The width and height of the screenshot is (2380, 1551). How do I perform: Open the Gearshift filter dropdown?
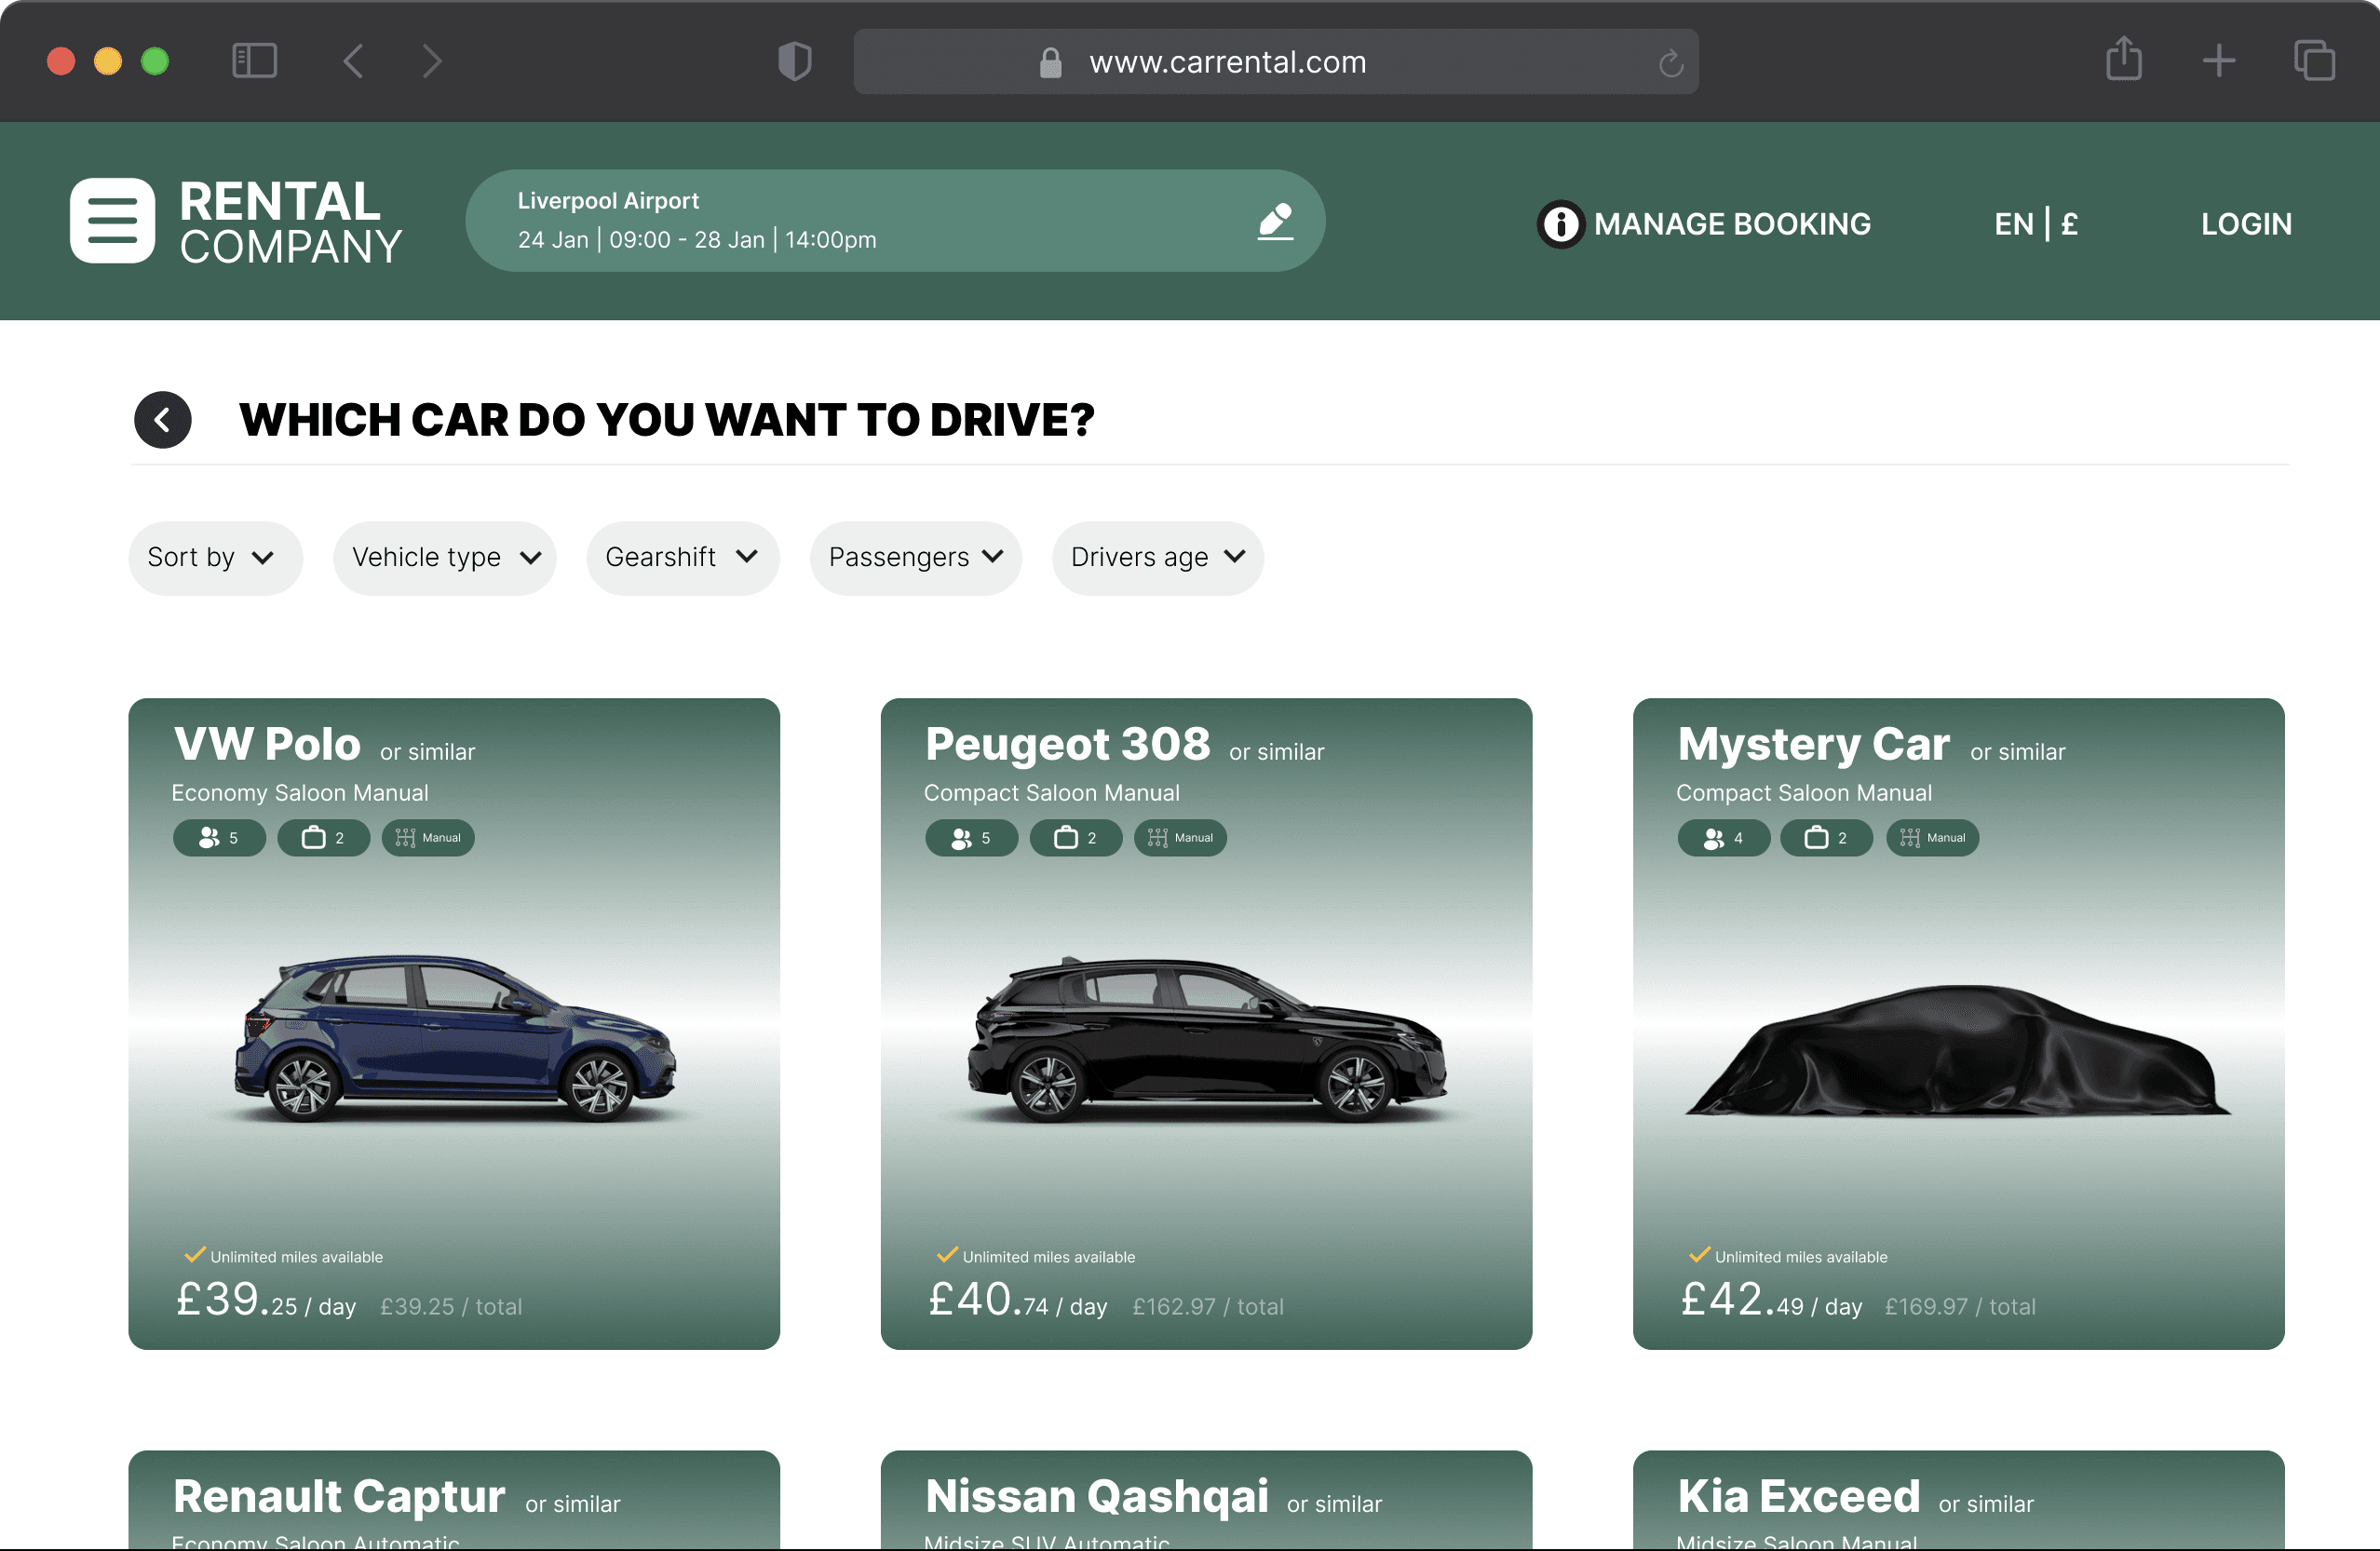[x=683, y=558]
